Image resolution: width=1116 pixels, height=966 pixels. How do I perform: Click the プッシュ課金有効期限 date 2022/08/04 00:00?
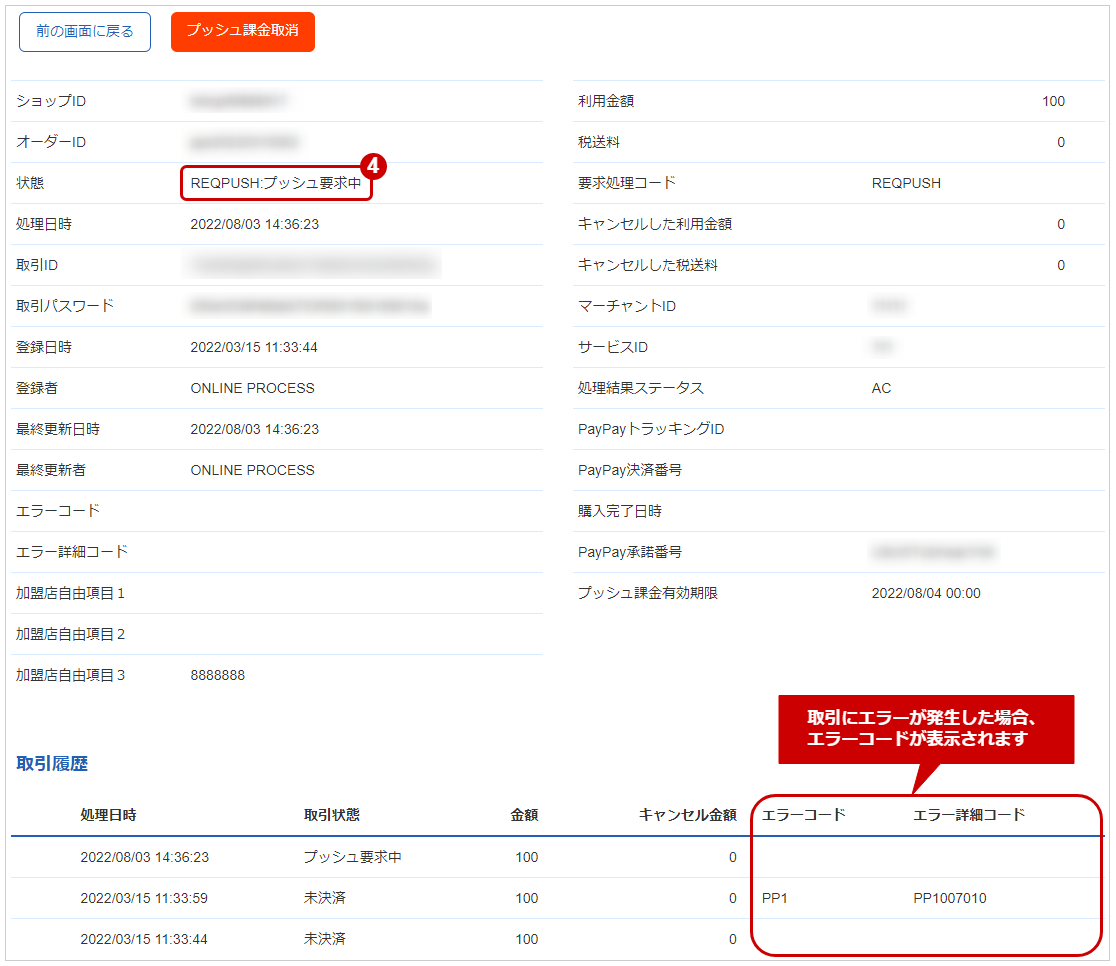point(926,593)
